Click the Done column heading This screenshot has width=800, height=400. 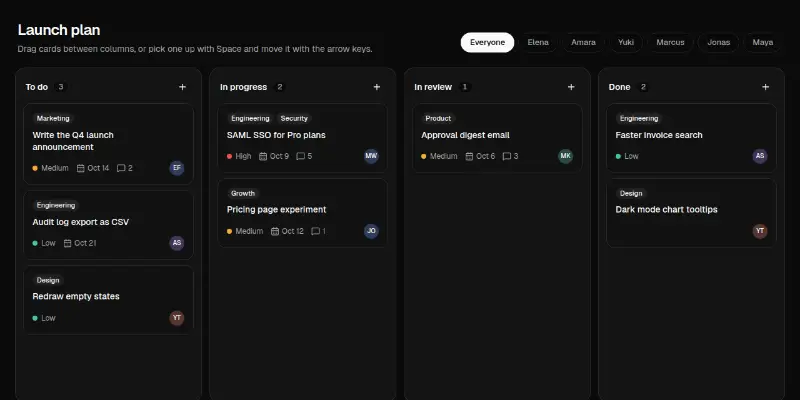pyautogui.click(x=619, y=87)
